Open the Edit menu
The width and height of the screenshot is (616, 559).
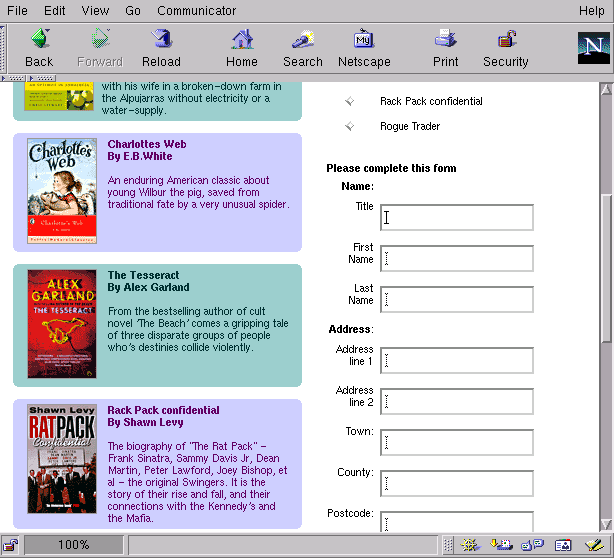point(54,11)
